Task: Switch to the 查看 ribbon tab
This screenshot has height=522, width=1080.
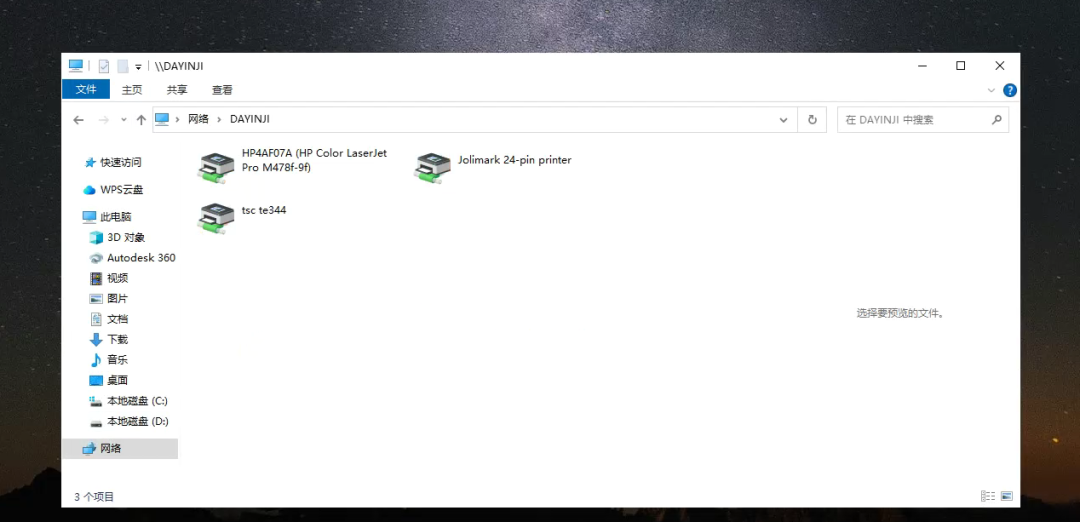Action: point(222,90)
